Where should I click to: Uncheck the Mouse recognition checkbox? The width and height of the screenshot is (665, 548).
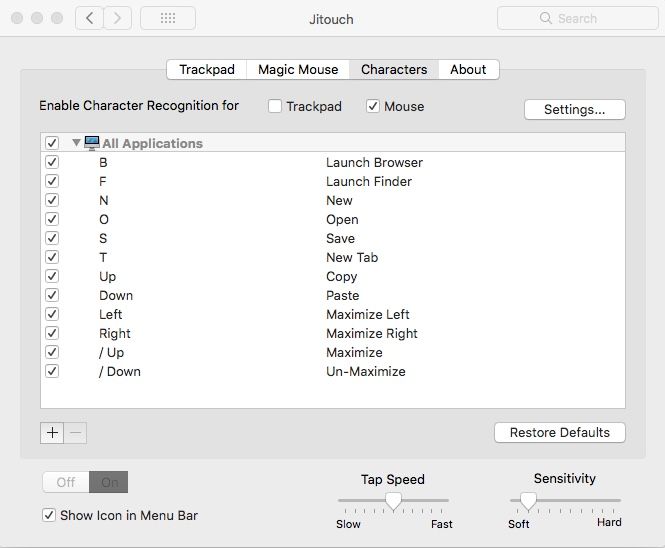click(373, 107)
